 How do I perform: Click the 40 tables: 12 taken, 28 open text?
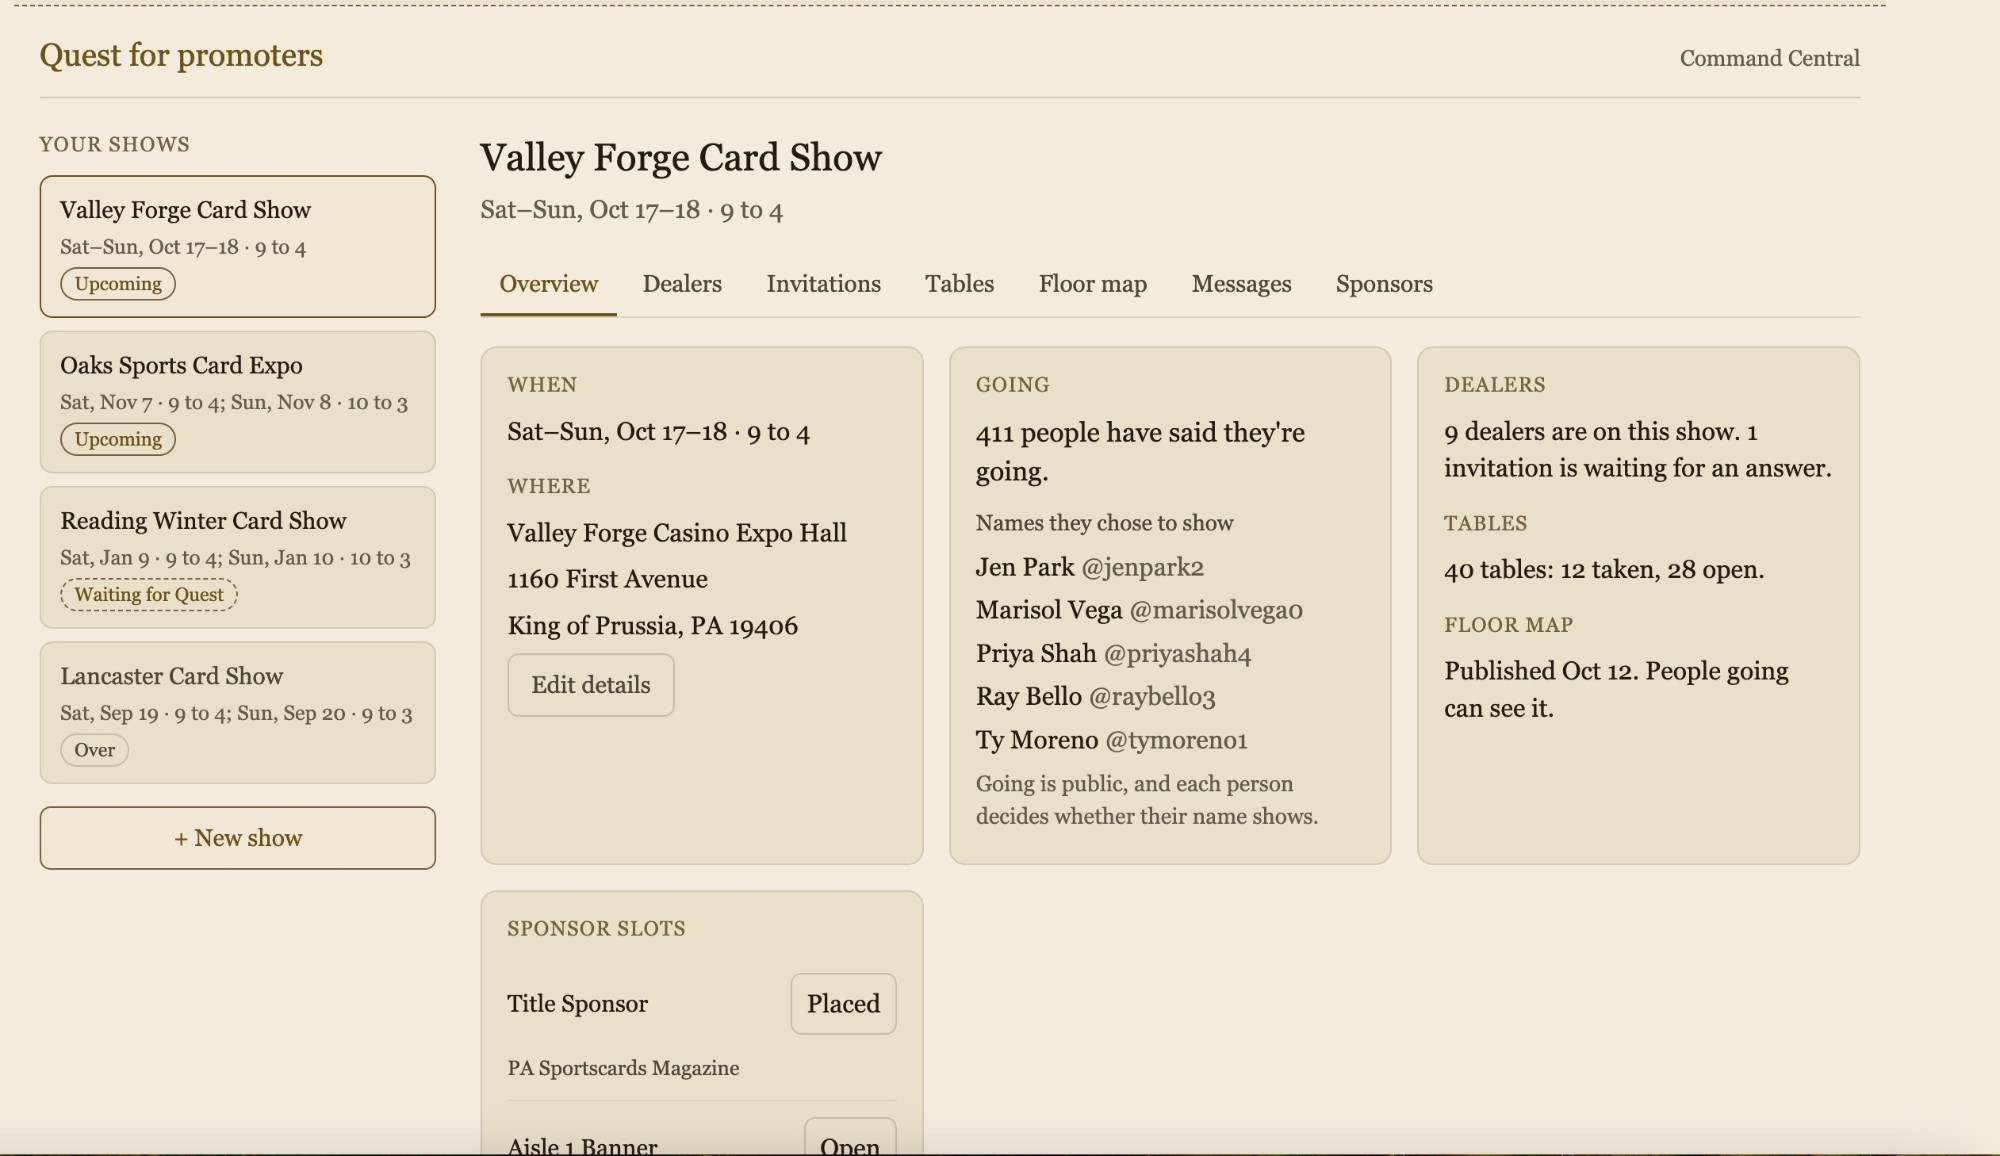point(1603,570)
